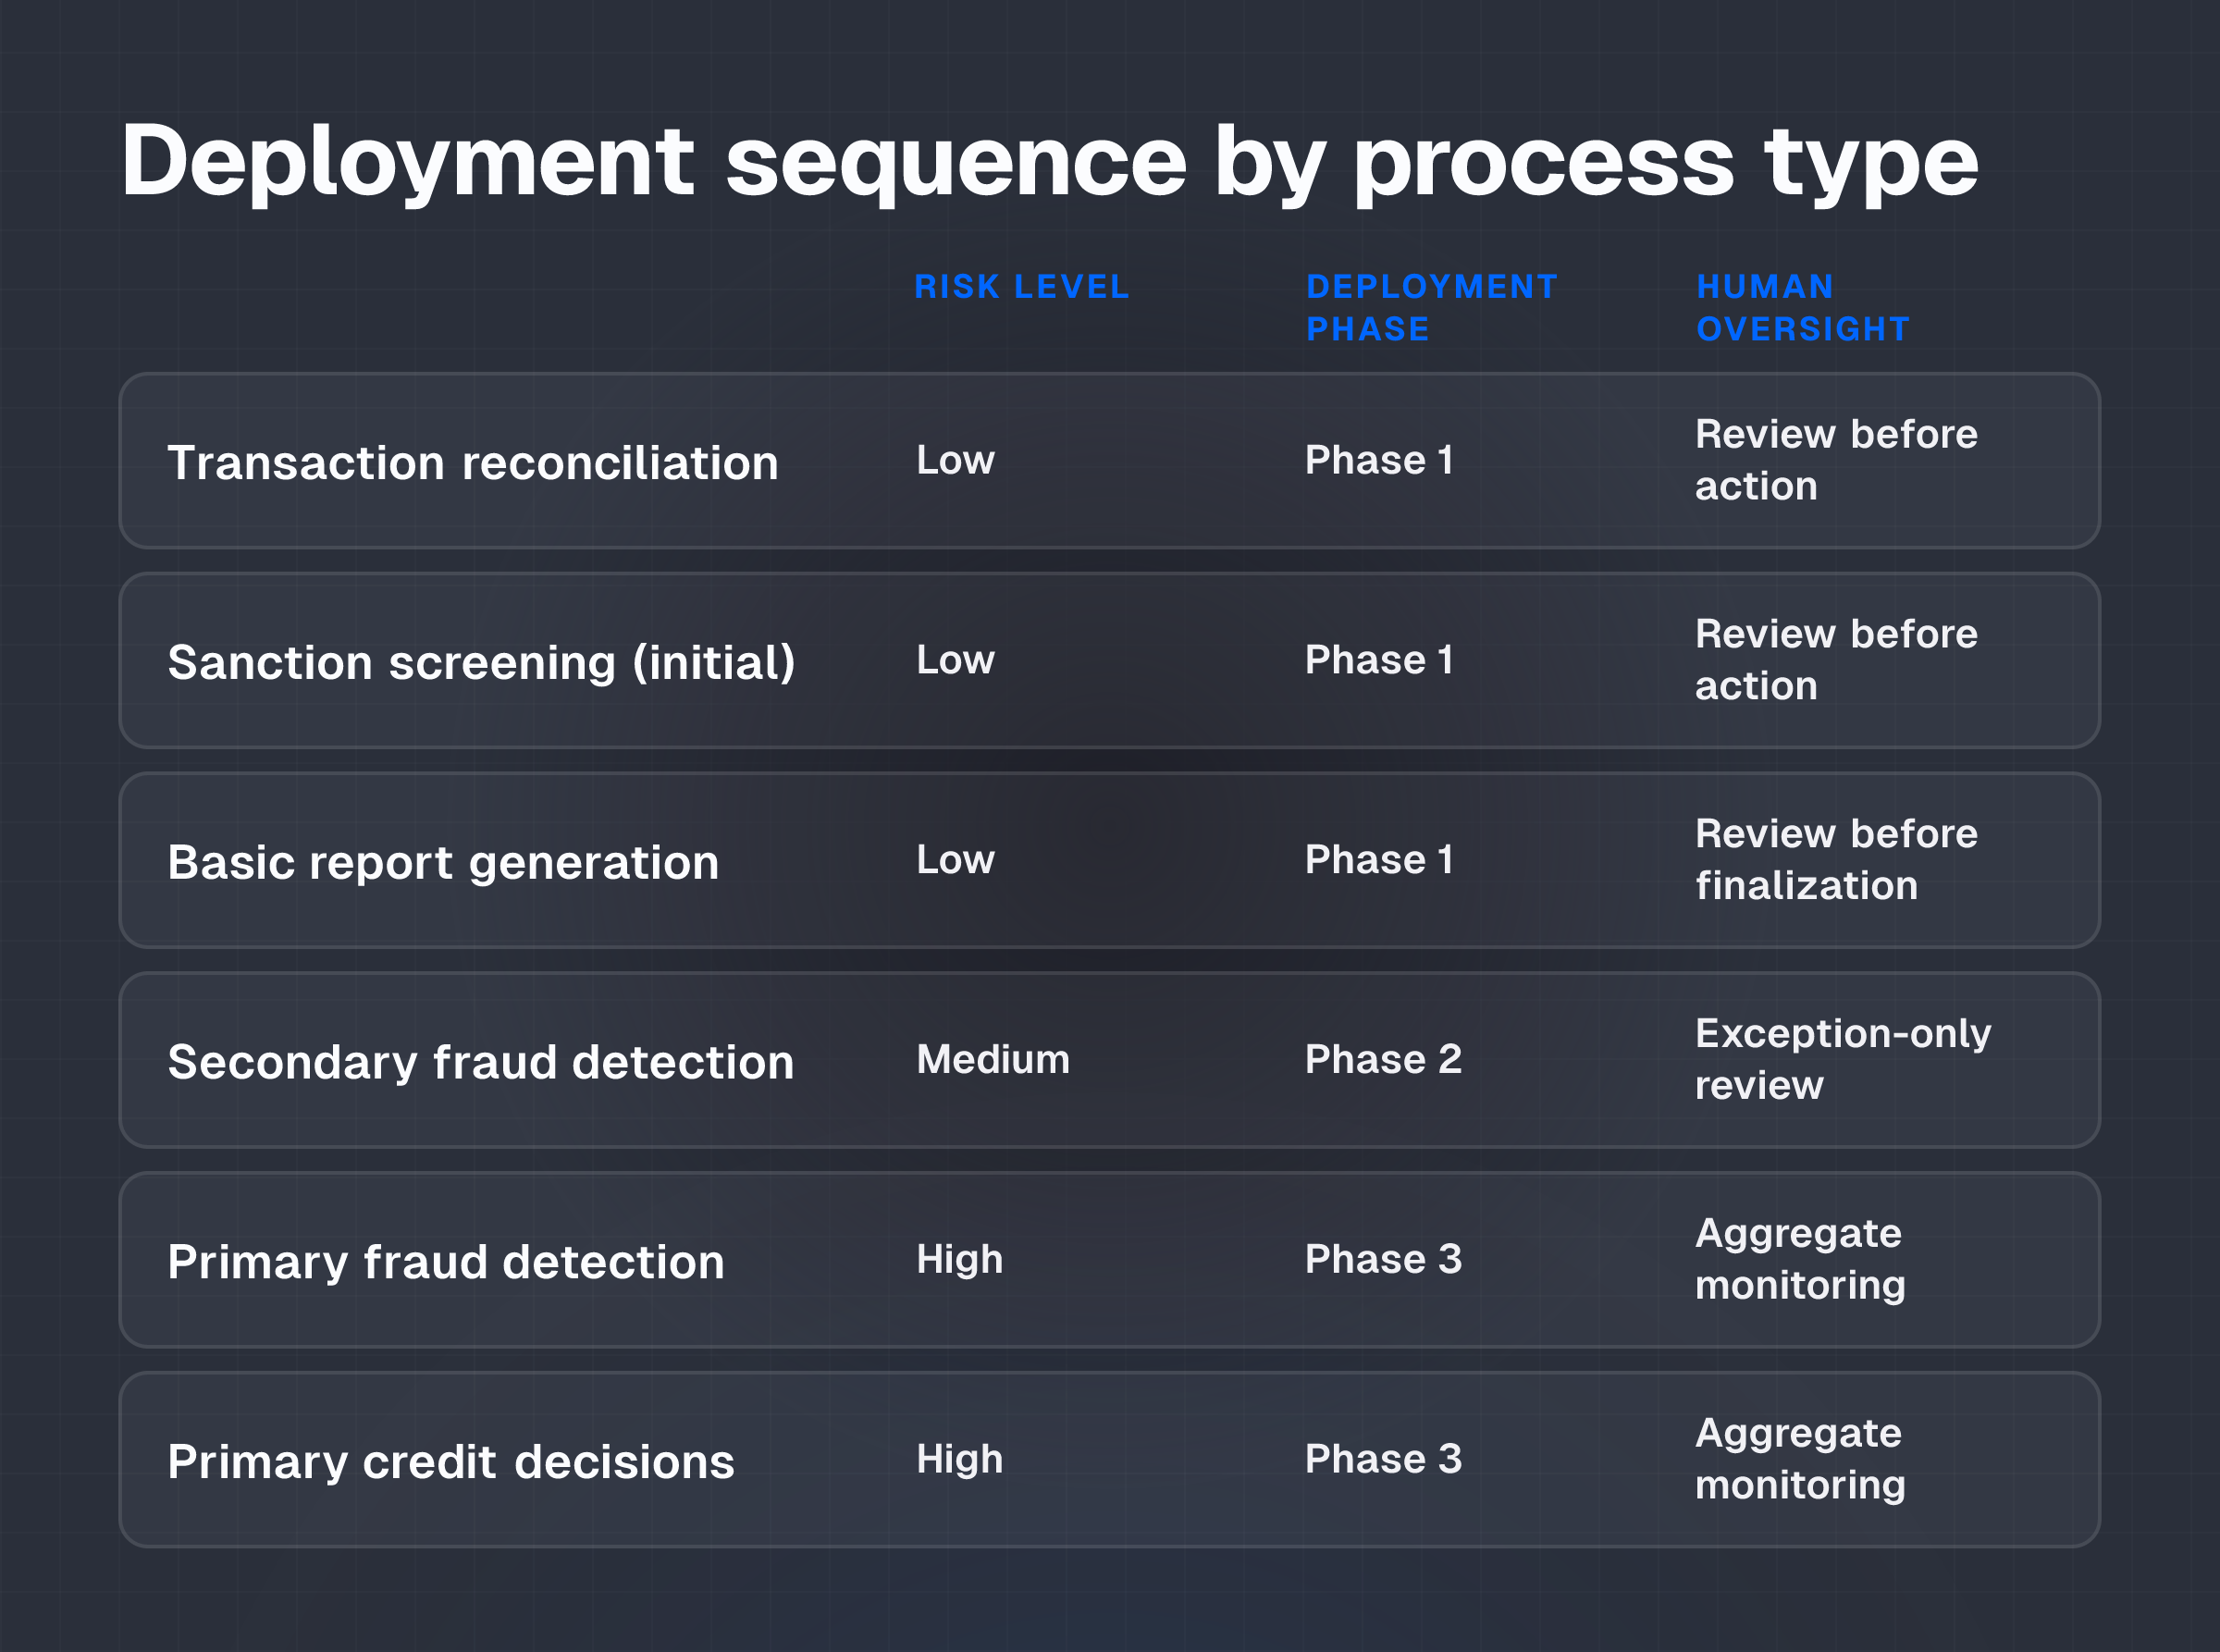
Task: Click the 'Exception-only review' cell
Action: [1843, 1060]
